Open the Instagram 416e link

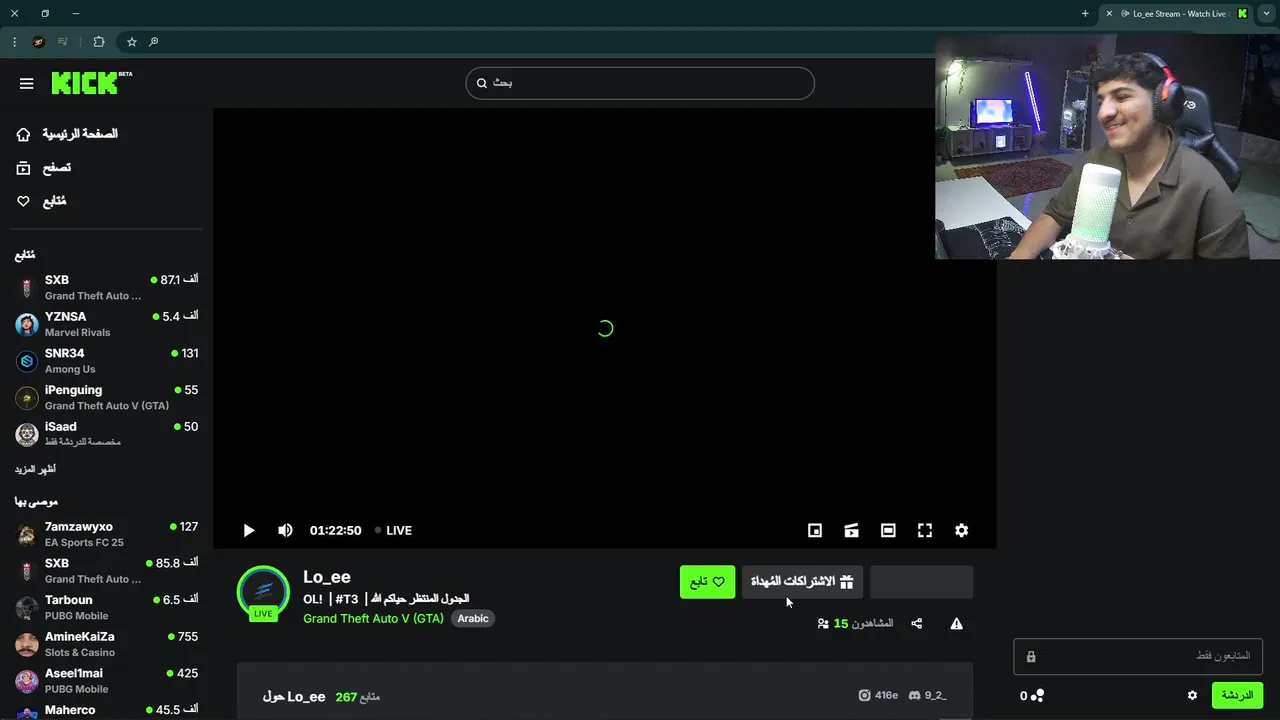(878, 696)
